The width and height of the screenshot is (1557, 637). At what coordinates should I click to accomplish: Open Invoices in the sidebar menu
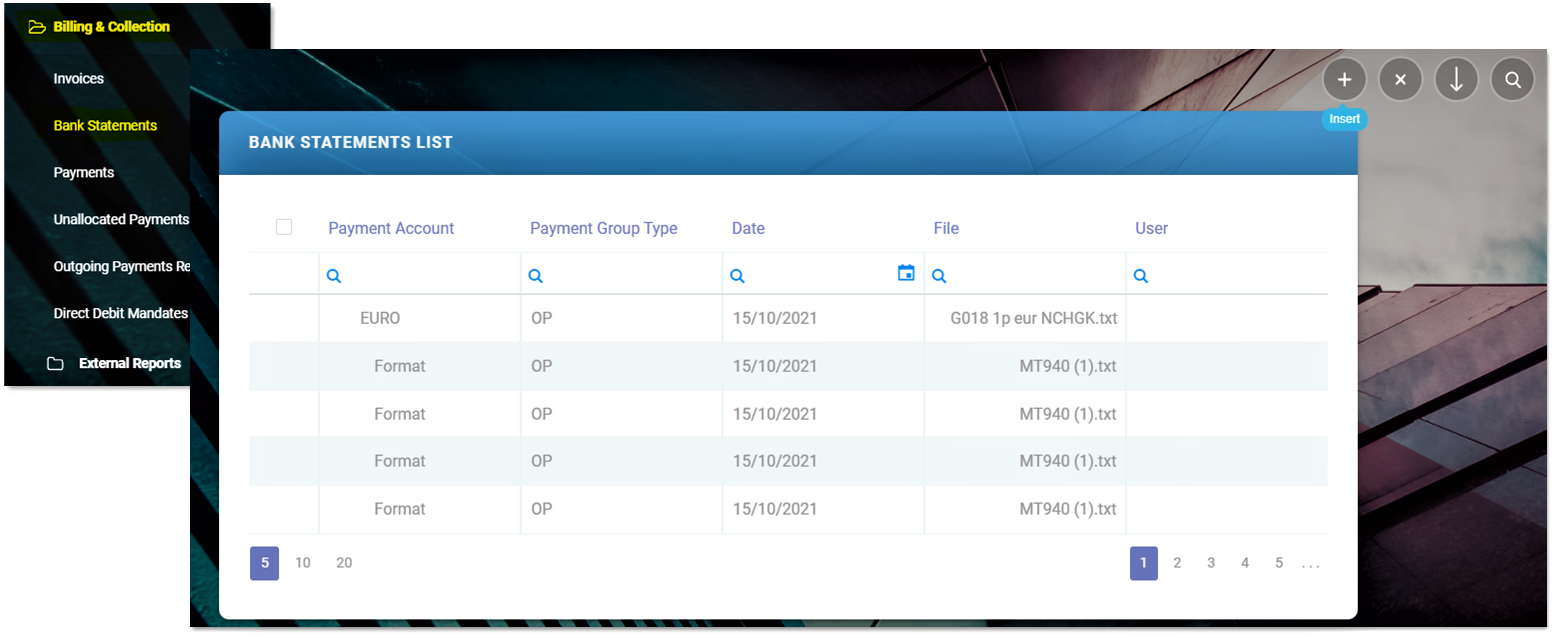pyautogui.click(x=79, y=78)
